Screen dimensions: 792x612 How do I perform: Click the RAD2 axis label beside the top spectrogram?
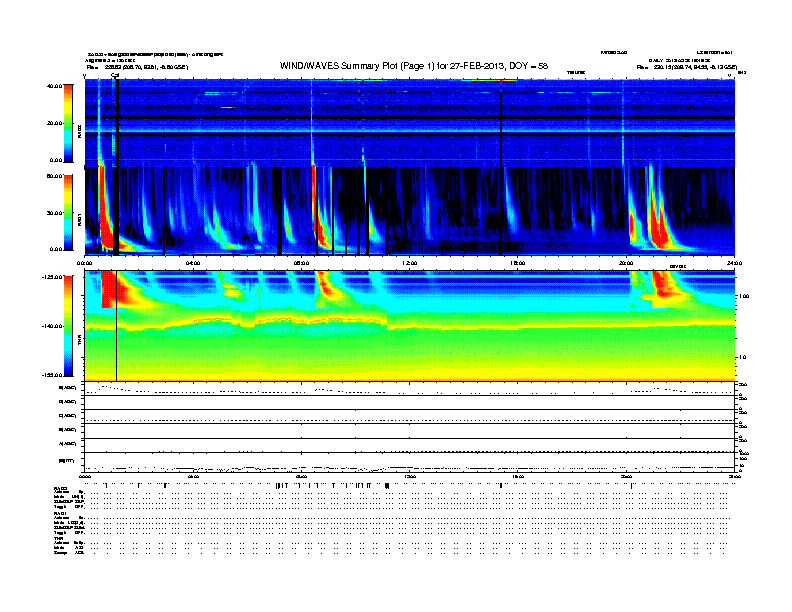point(79,131)
